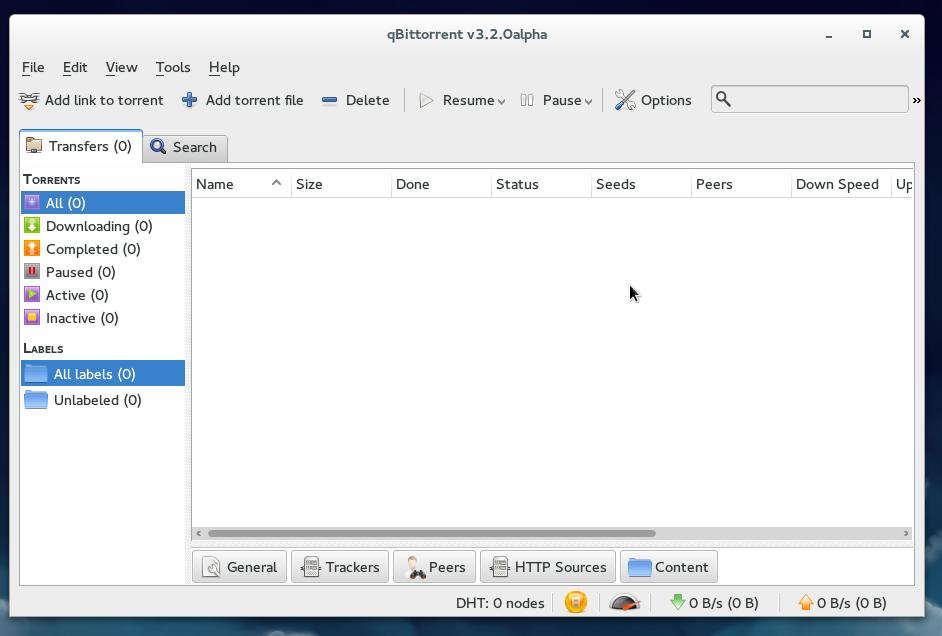The height and width of the screenshot is (636, 942).
Task: Toggle the Trackers panel button
Action: [340, 567]
